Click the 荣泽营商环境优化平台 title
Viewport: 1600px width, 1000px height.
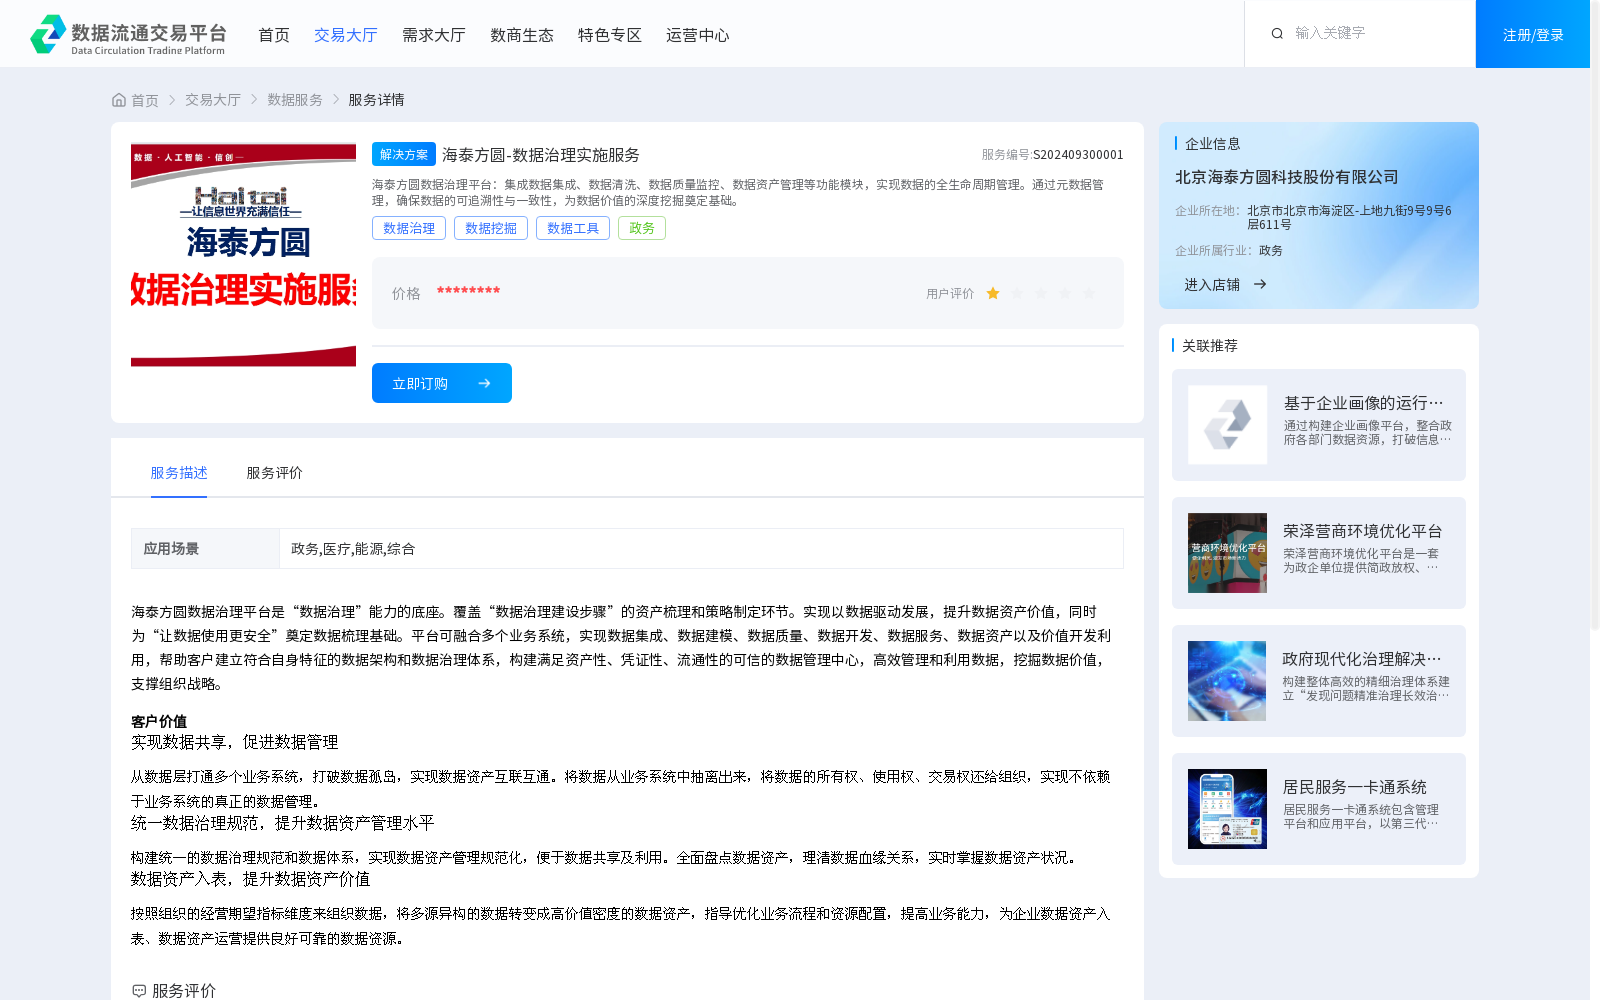pos(1363,531)
